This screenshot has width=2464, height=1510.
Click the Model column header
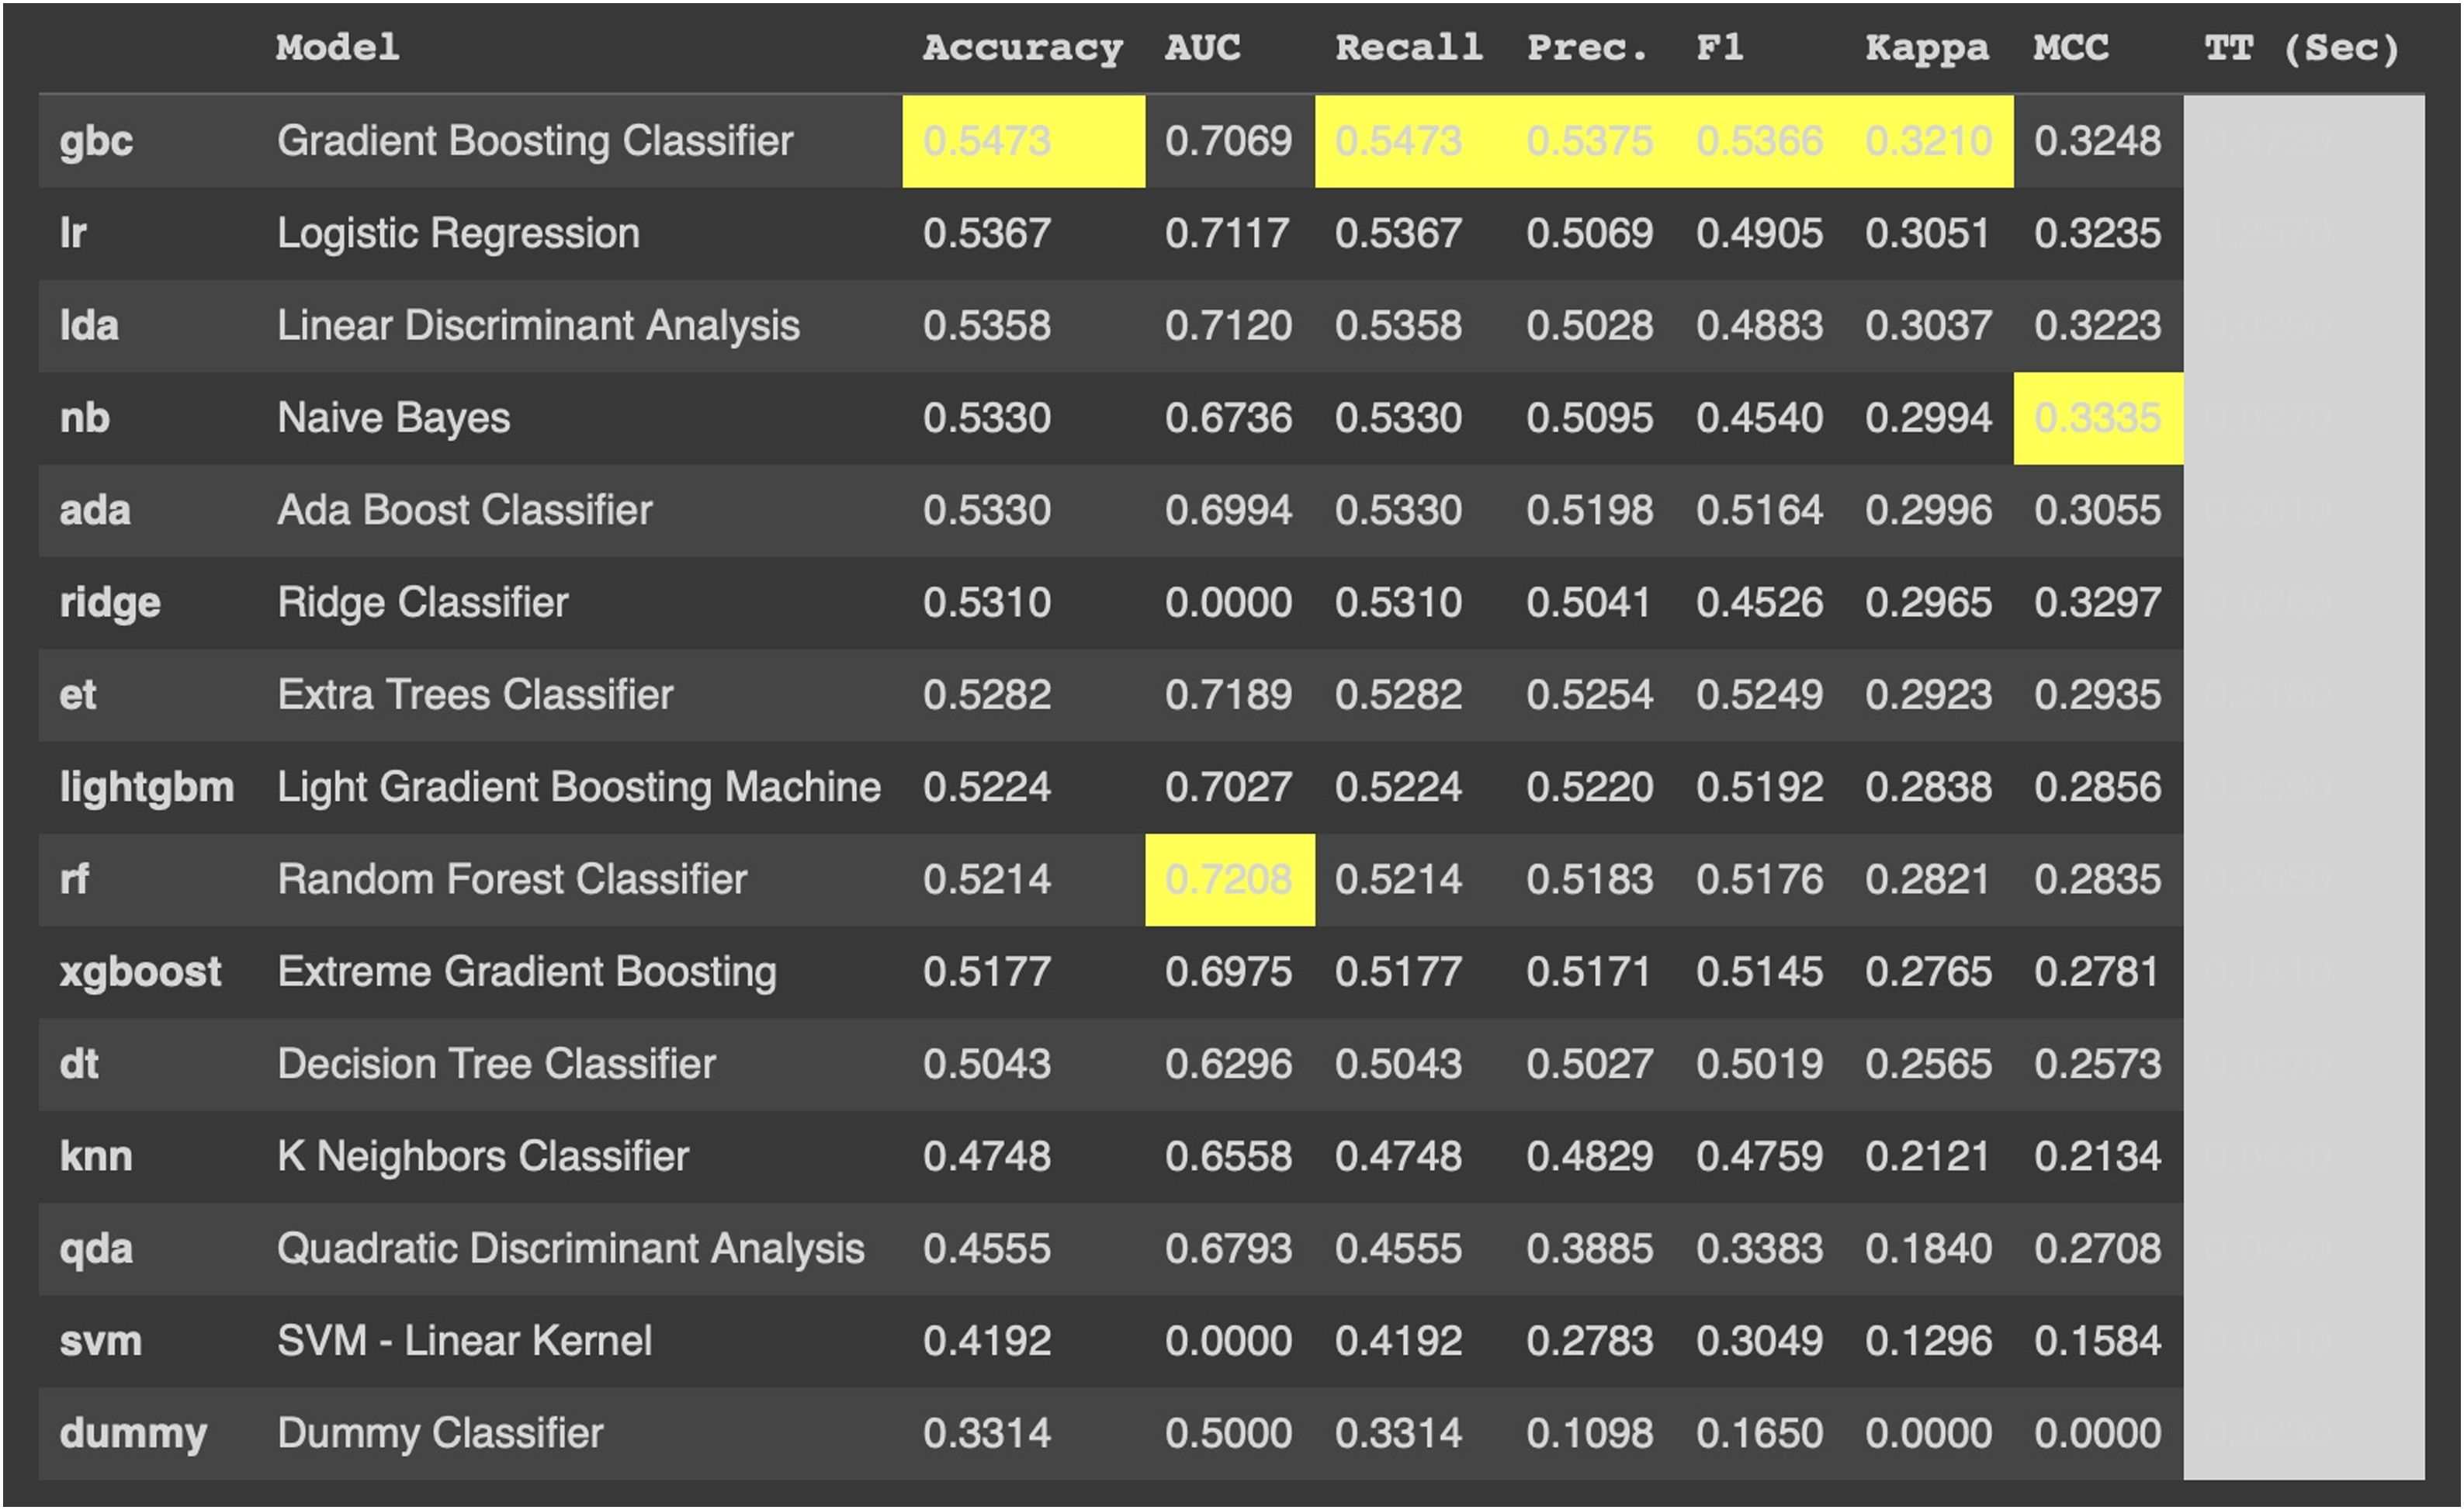pyautogui.click(x=338, y=47)
